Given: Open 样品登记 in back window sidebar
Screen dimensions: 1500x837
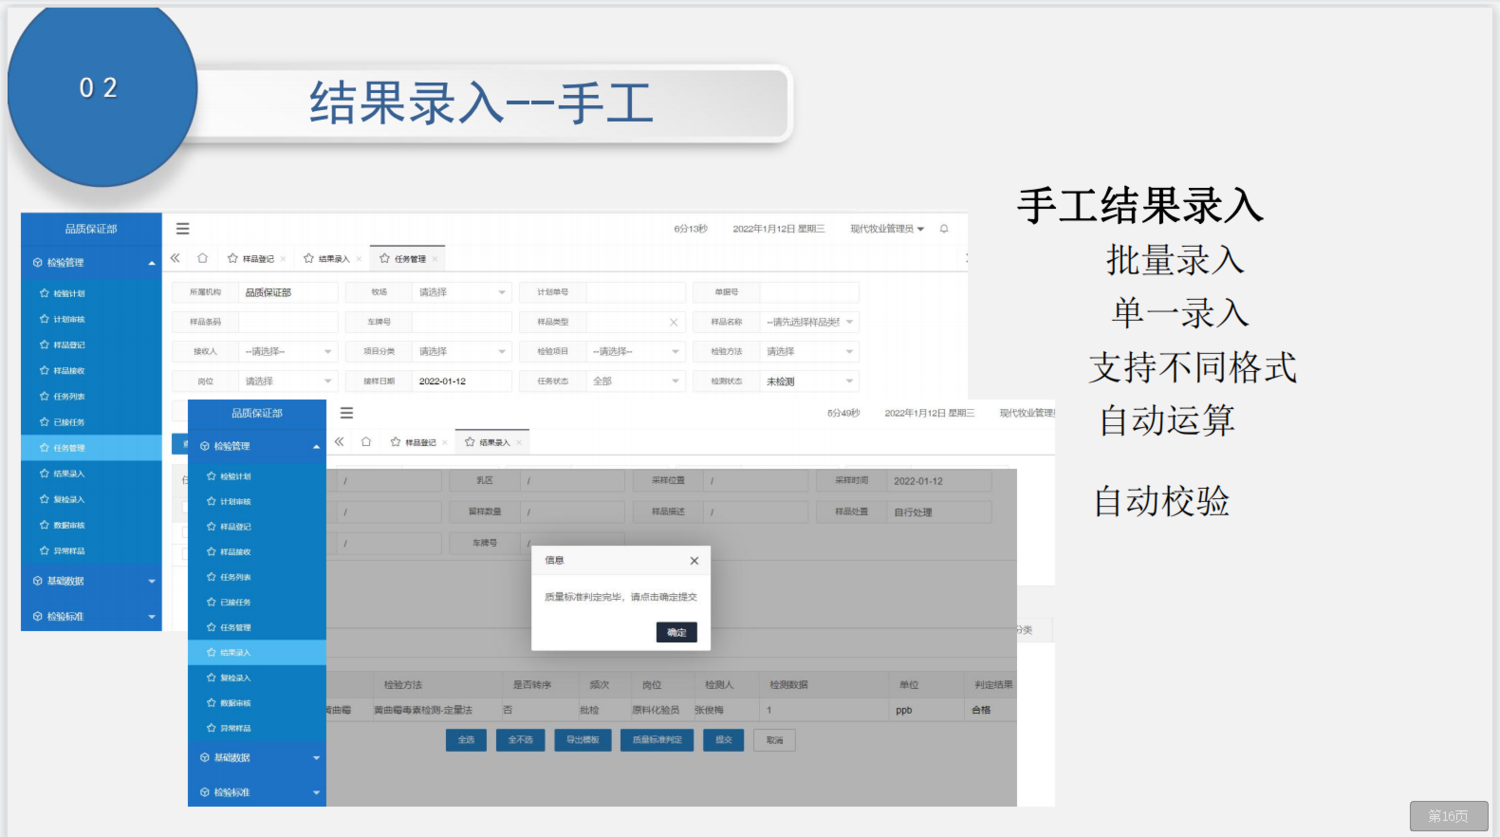Looking at the screenshot, I should (91, 345).
